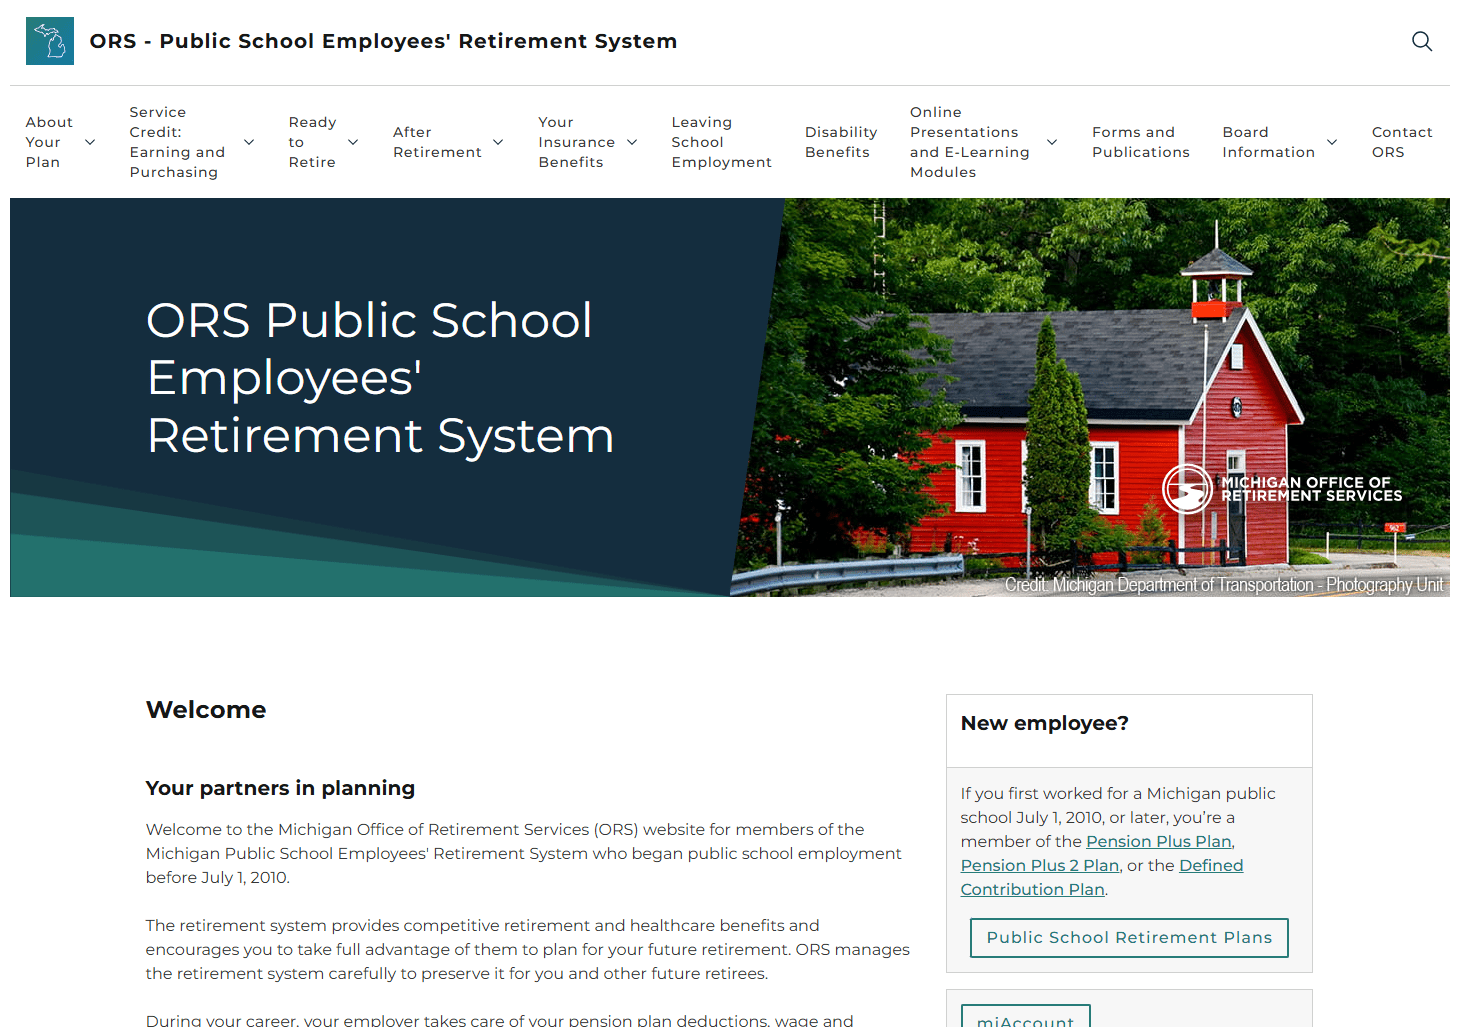Expand the Service Credit chevron
The image size is (1459, 1027).
click(249, 142)
